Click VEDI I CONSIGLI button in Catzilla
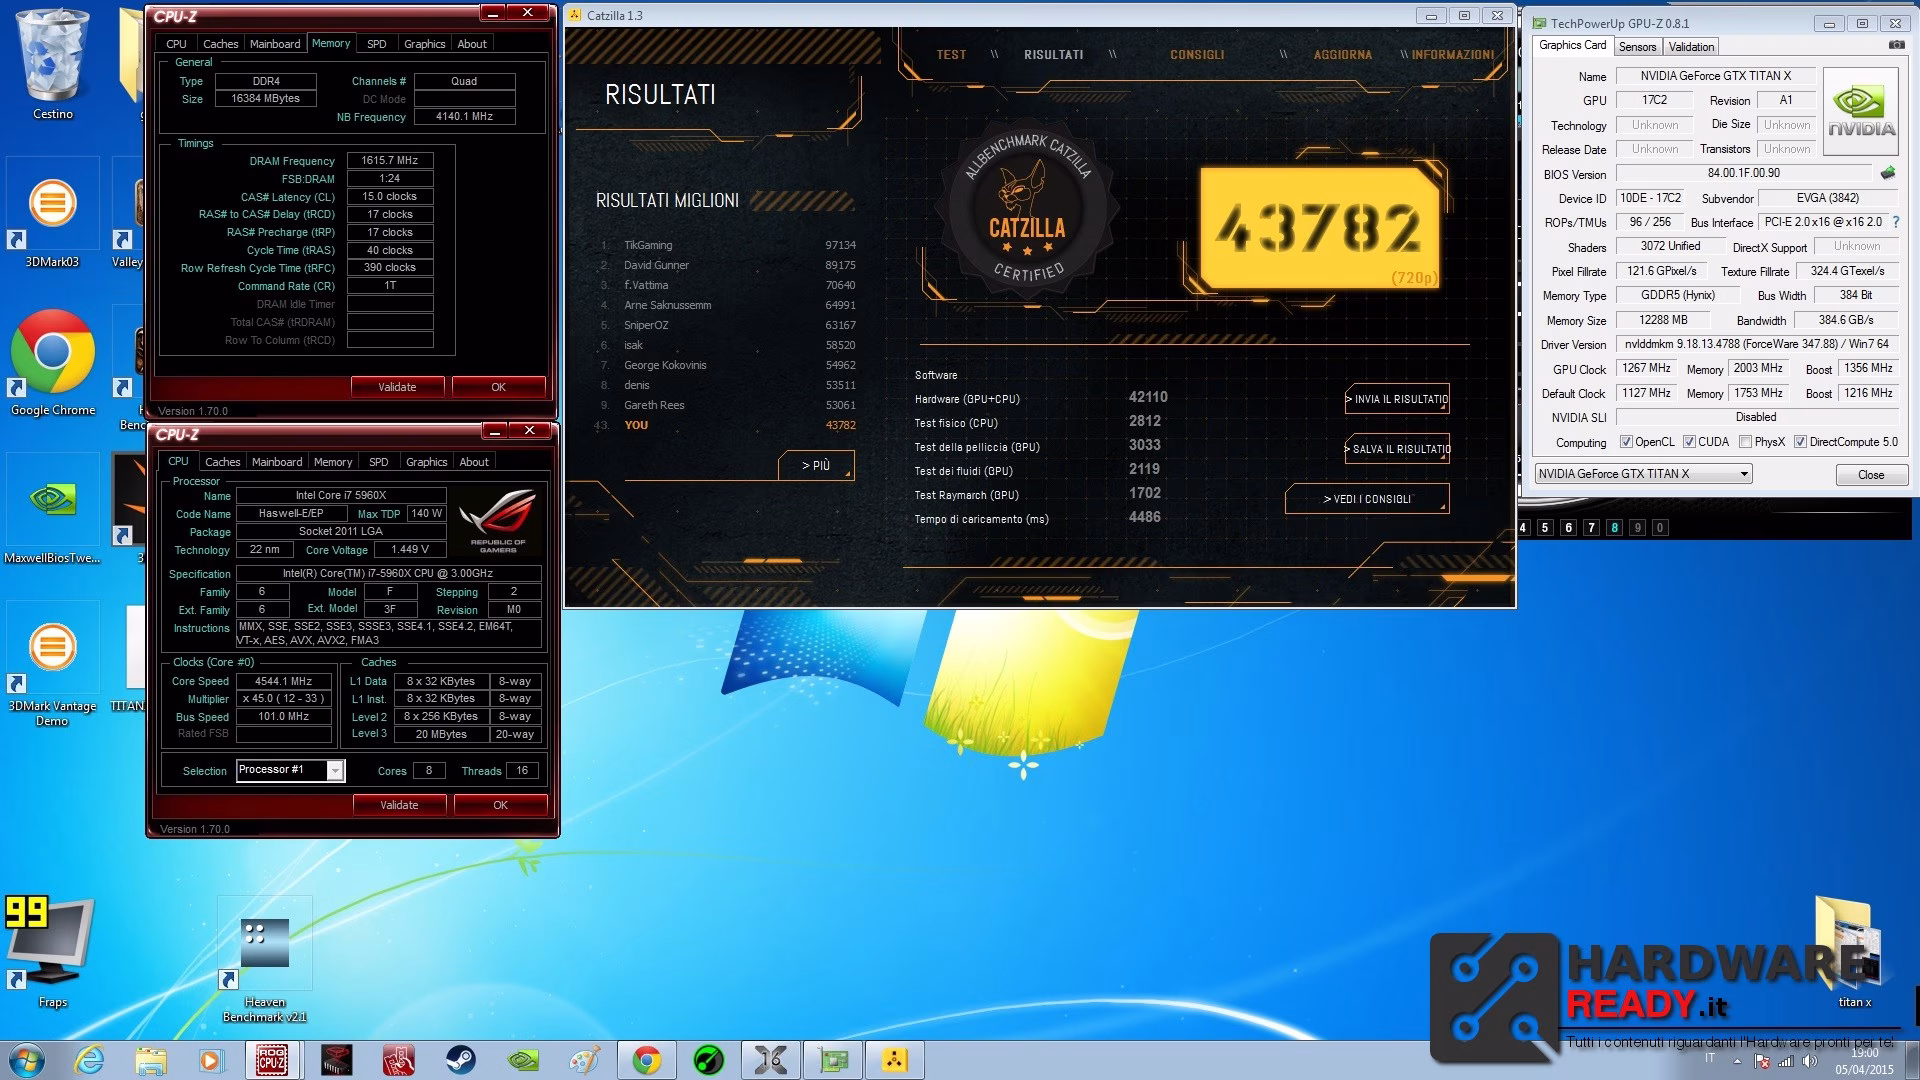The image size is (1920, 1080). [x=1367, y=499]
